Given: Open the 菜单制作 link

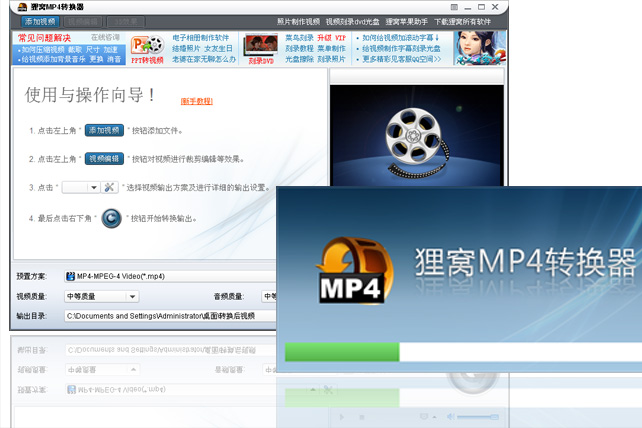Looking at the screenshot, I should [x=332, y=48].
